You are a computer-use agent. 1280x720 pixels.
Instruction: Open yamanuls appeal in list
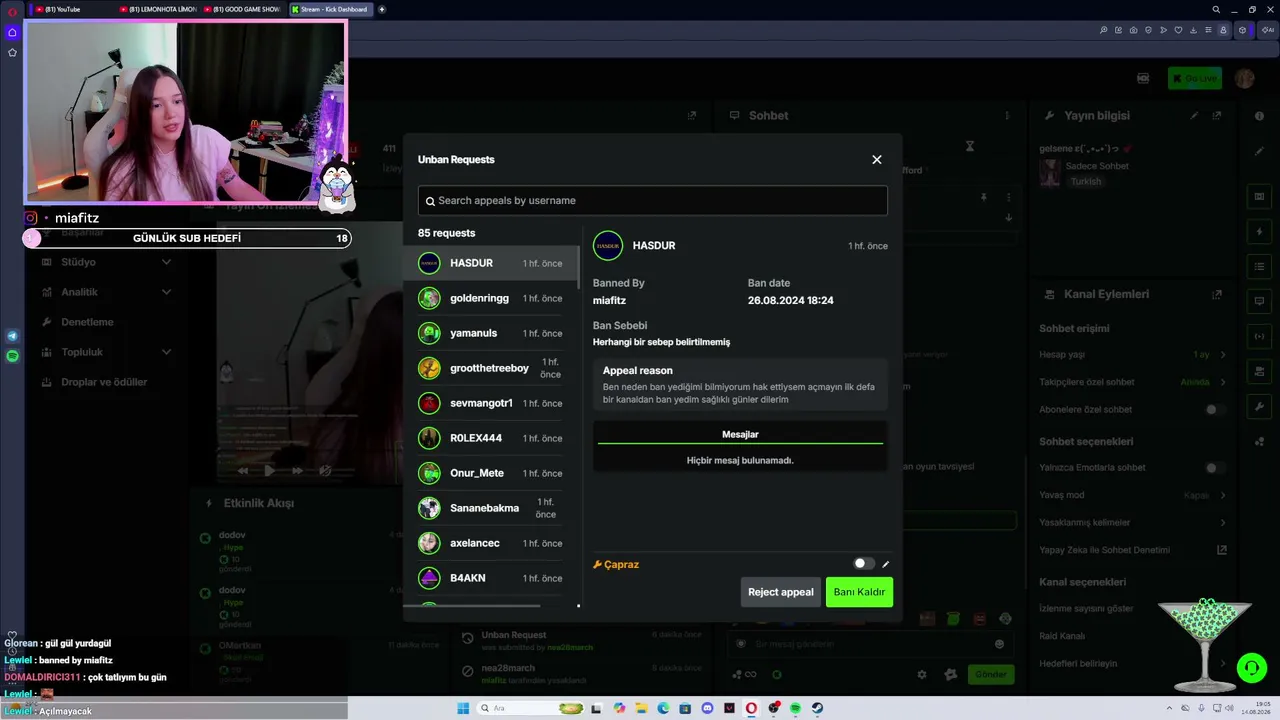click(491, 333)
